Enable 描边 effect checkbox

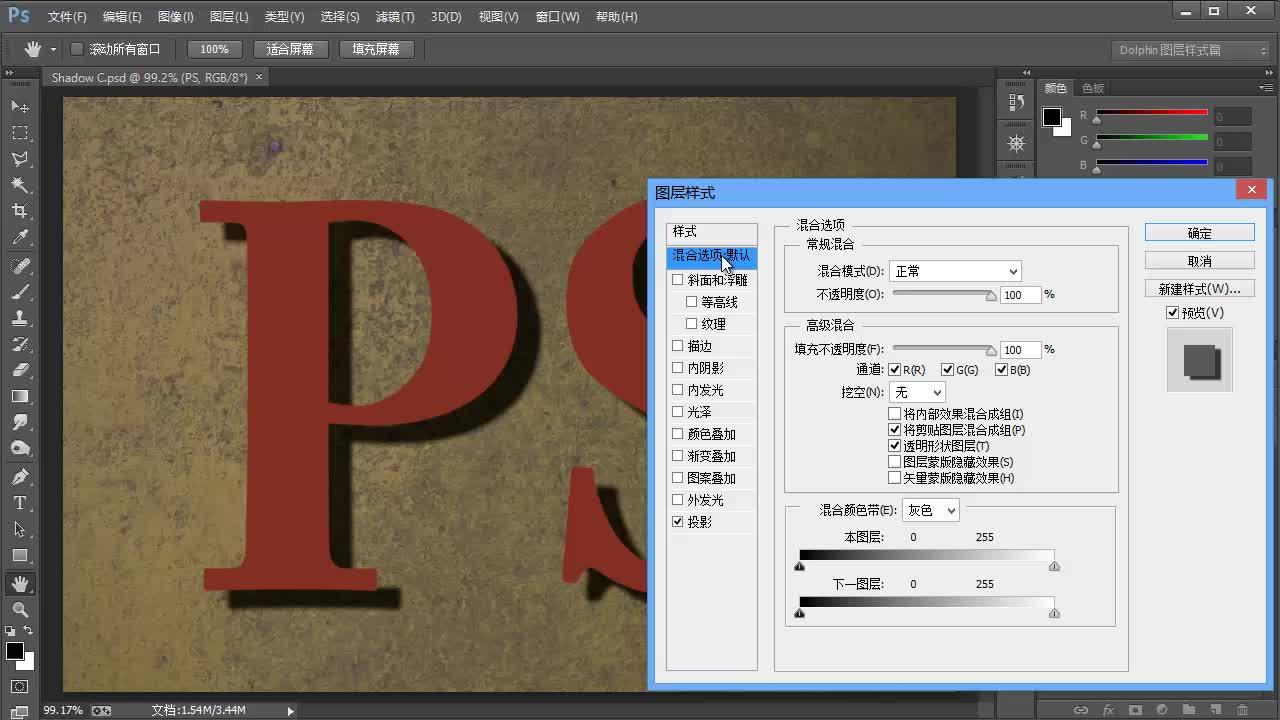point(678,346)
